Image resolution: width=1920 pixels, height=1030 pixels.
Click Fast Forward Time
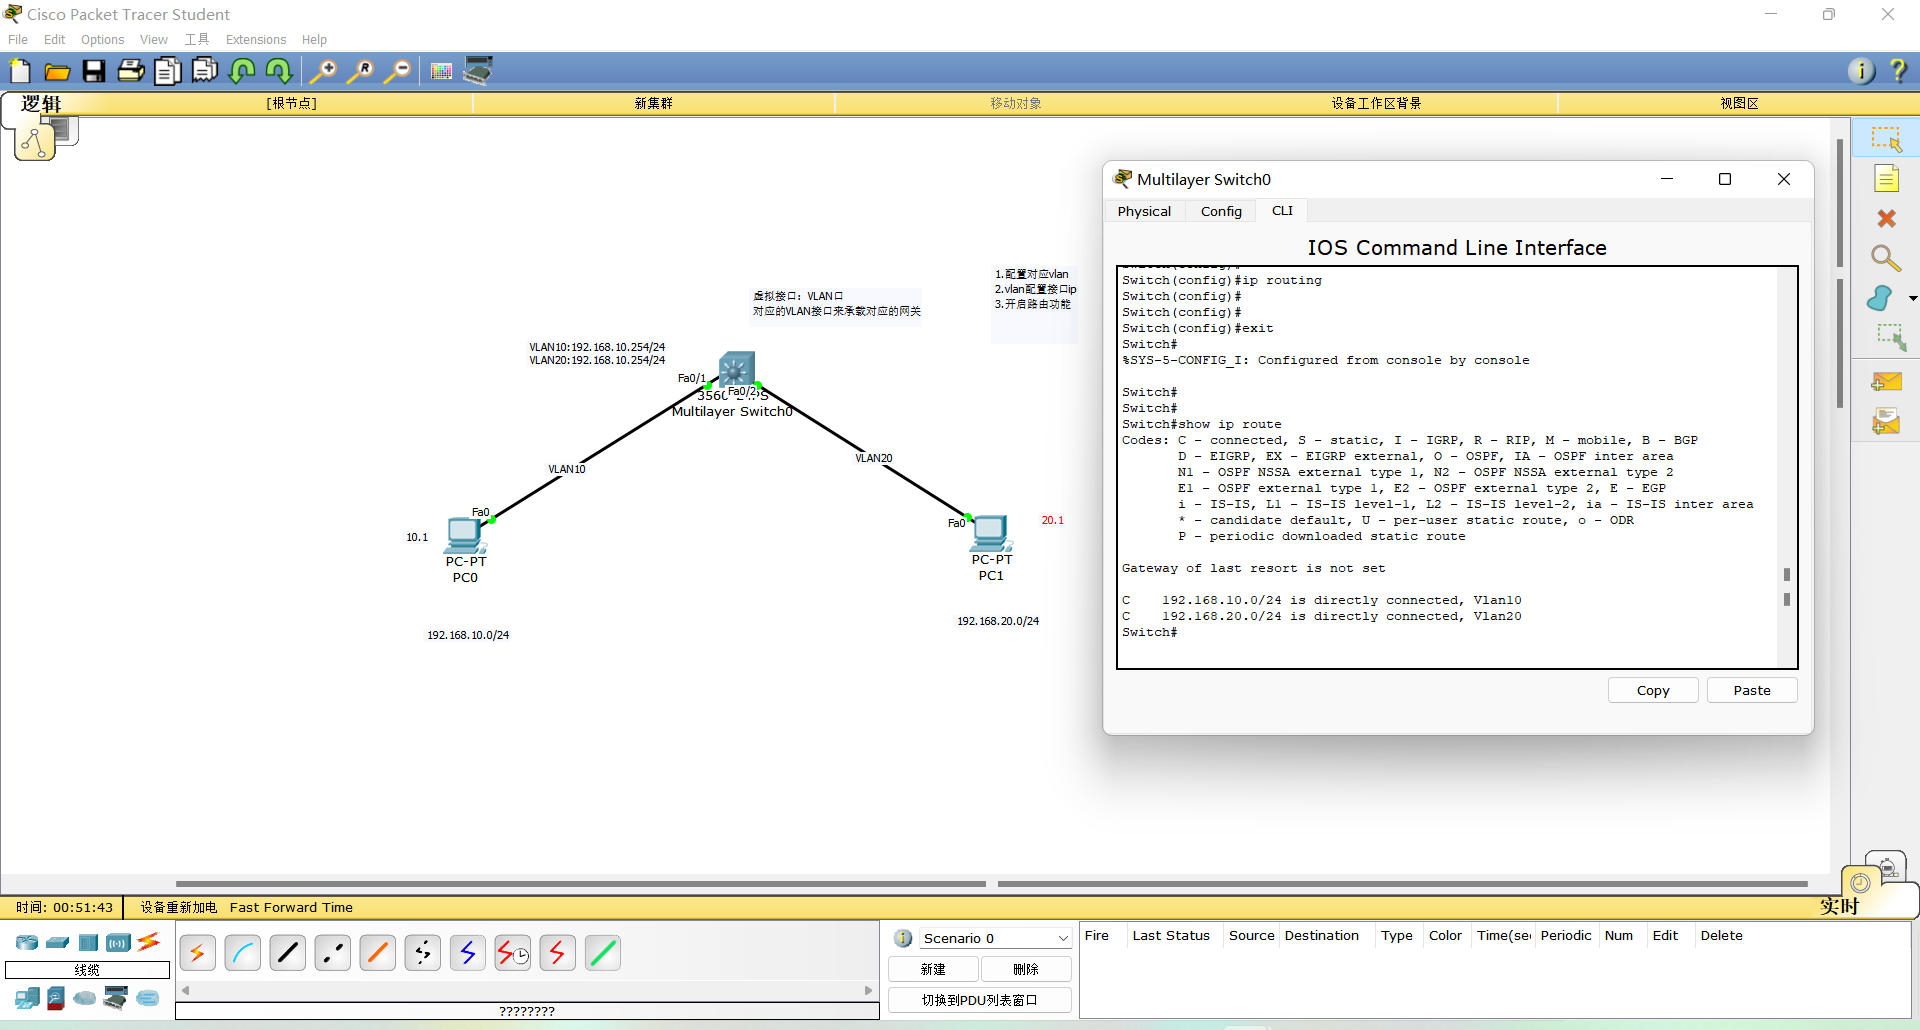coord(291,907)
